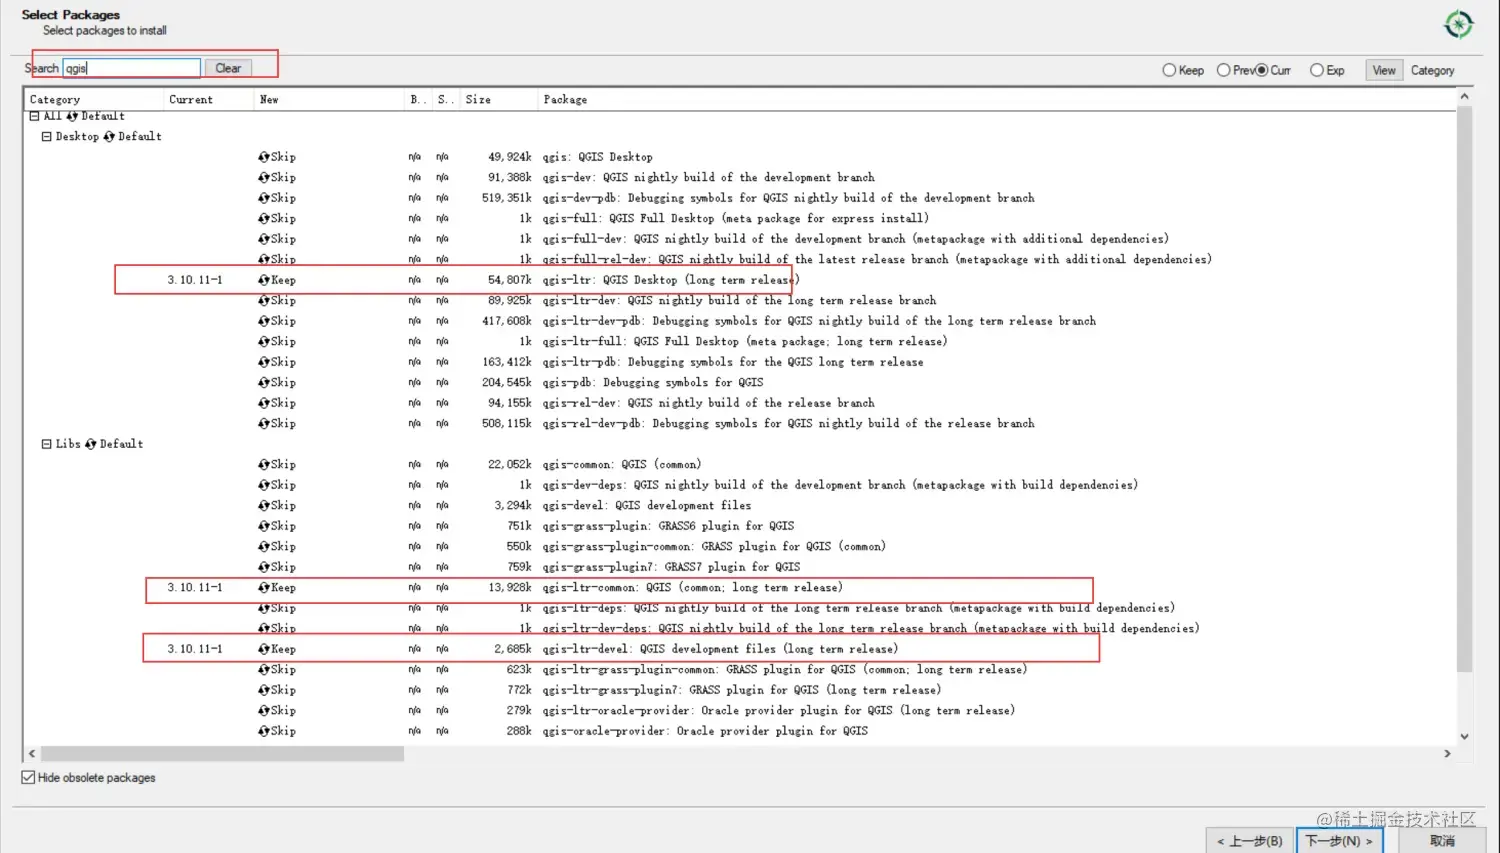Click the Skip icon for qgis-grass-plugin-common
Image resolution: width=1500 pixels, height=853 pixels.
(264, 547)
